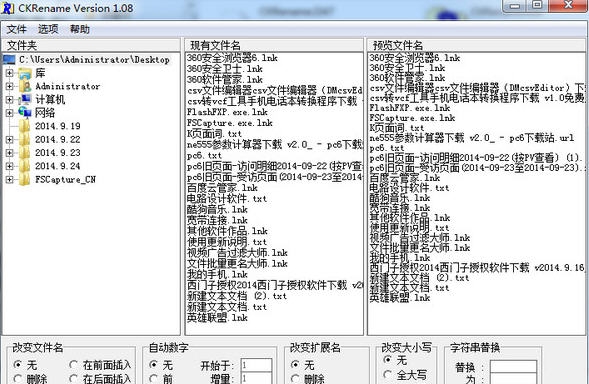The height and width of the screenshot is (384, 589).
Task: Select 360安全卫士.lnk in 现有文件名 list
Action: click(x=225, y=68)
